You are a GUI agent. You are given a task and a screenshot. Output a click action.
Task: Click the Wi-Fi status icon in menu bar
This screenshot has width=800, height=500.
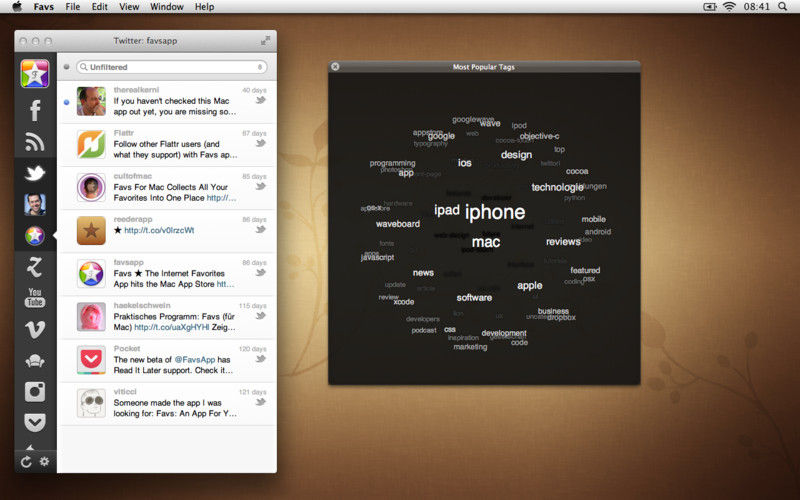click(x=730, y=7)
